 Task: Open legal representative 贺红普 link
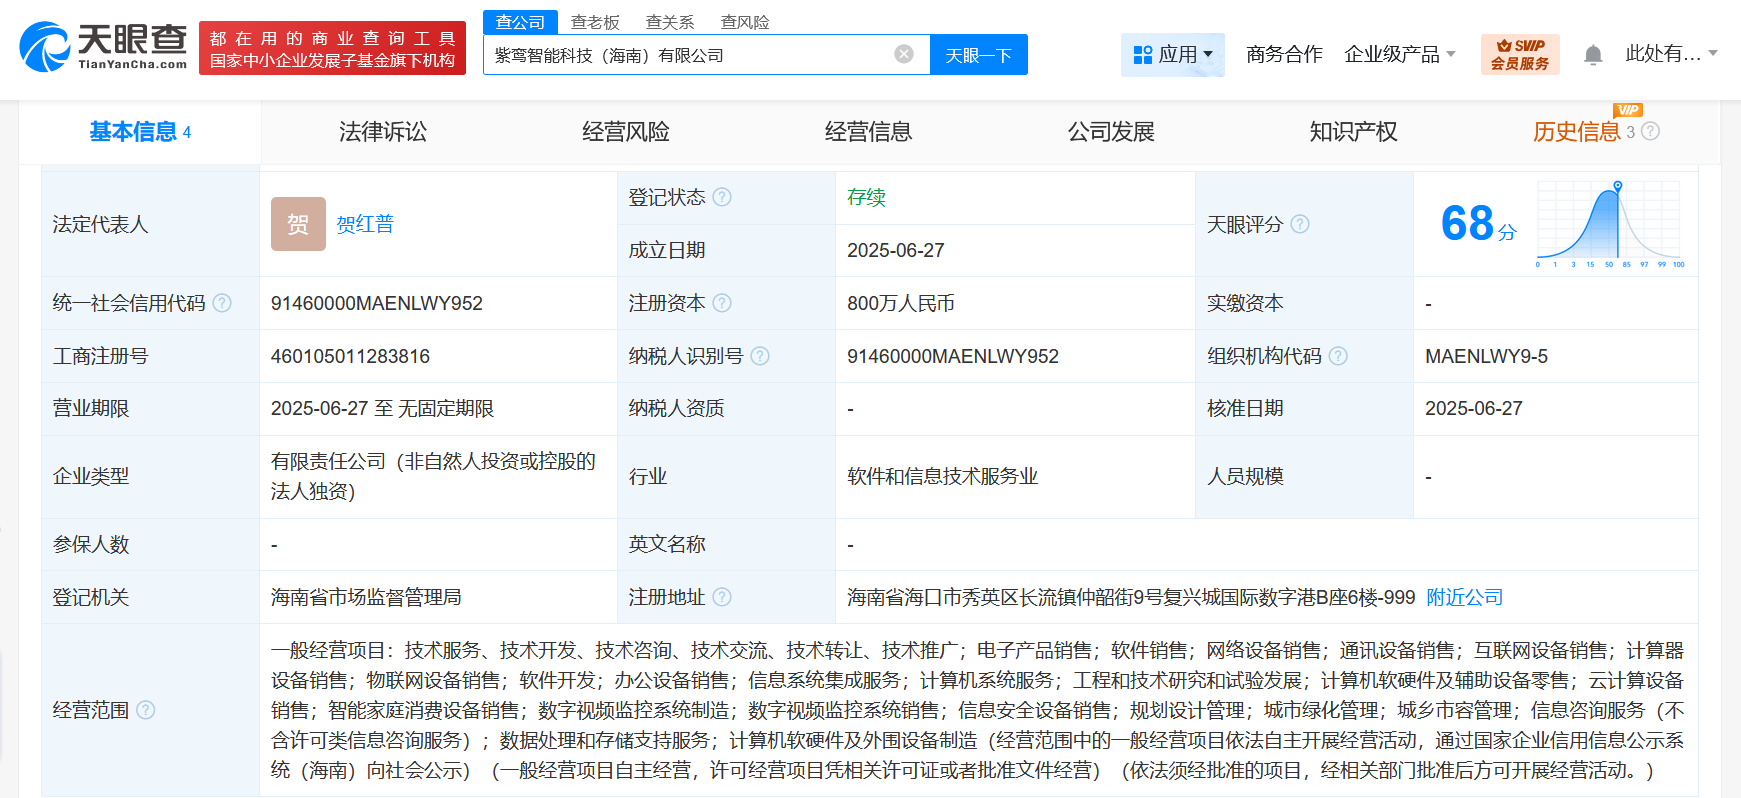coord(365,224)
